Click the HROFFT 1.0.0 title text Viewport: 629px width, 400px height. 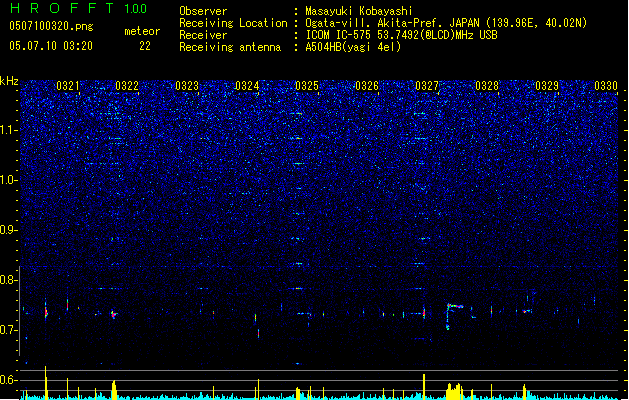tap(79, 8)
